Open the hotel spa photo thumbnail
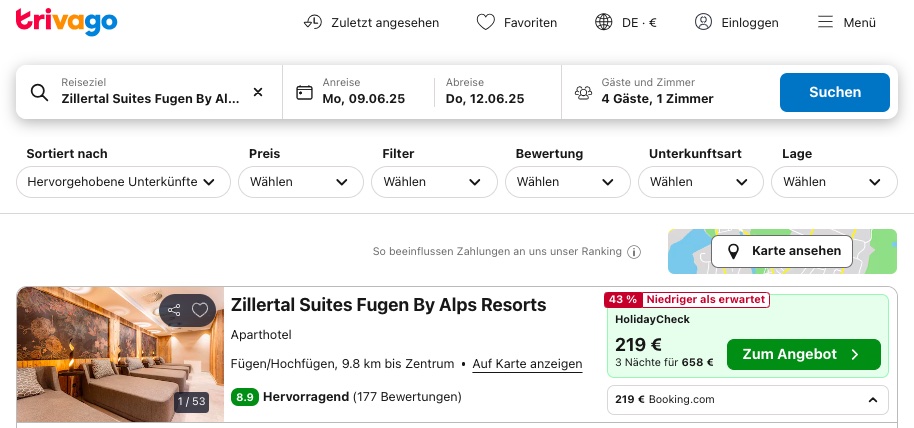914x428 pixels. (120, 355)
